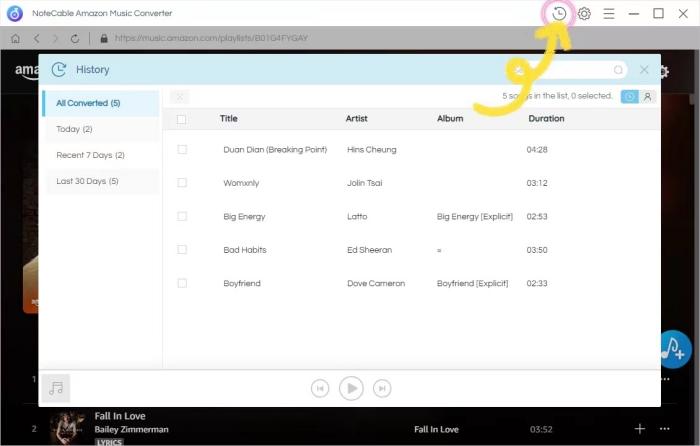Click the music note thumbnail in player
Viewport: 700px width, 446px height.
[56, 388]
